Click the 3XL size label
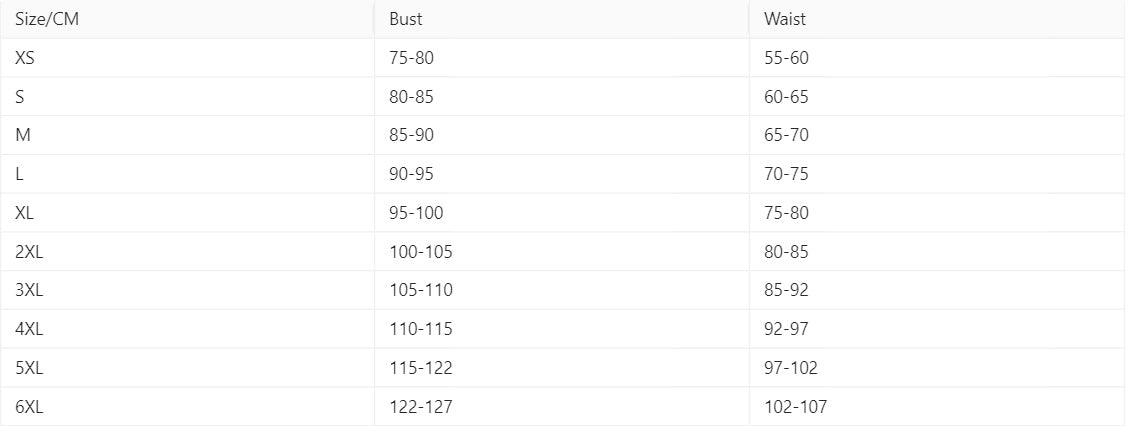 tap(29, 290)
